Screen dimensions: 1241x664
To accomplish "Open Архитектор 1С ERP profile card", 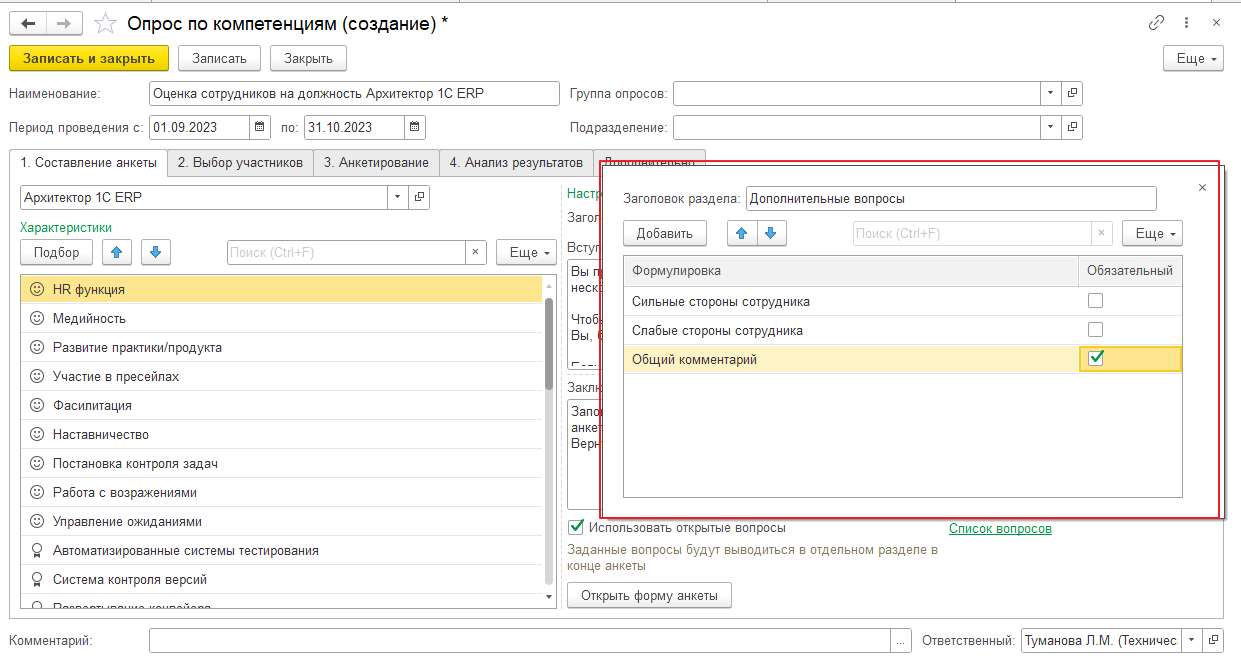I will 420,197.
